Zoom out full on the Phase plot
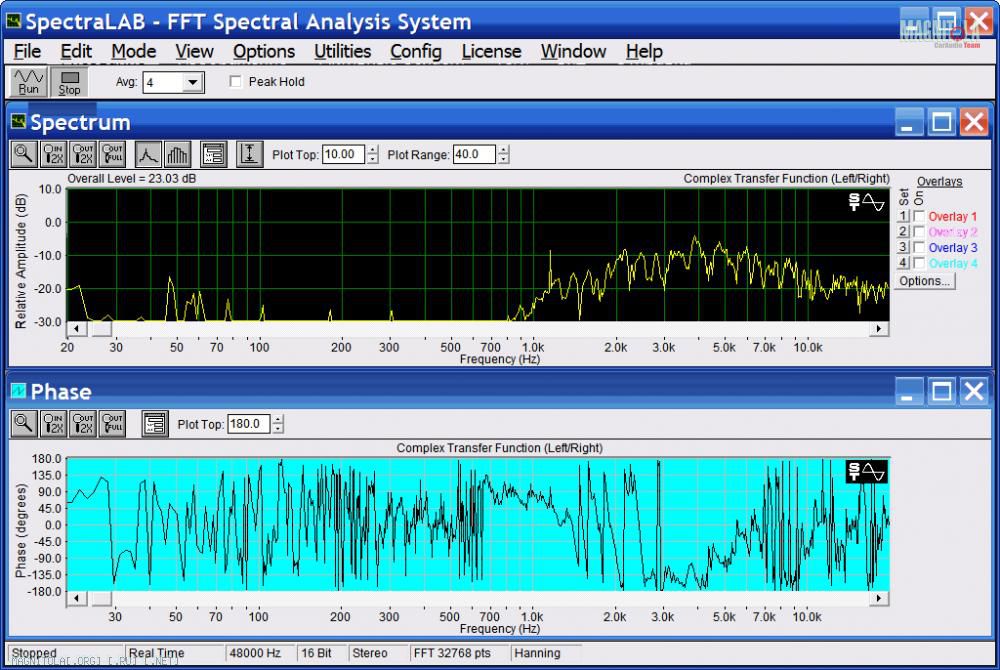The height and width of the screenshot is (670, 1000). click(113, 423)
